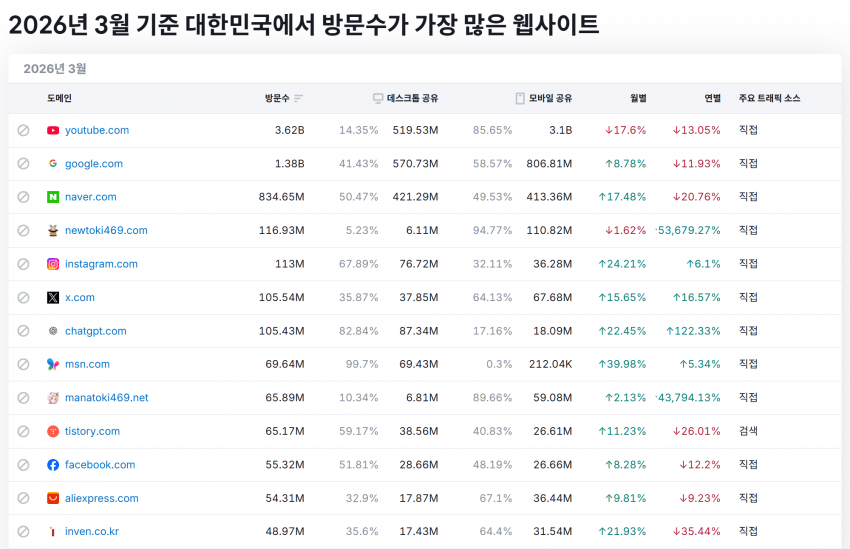The height and width of the screenshot is (549, 850).
Task: Click the Facebook favicon icon
Action: [53, 464]
